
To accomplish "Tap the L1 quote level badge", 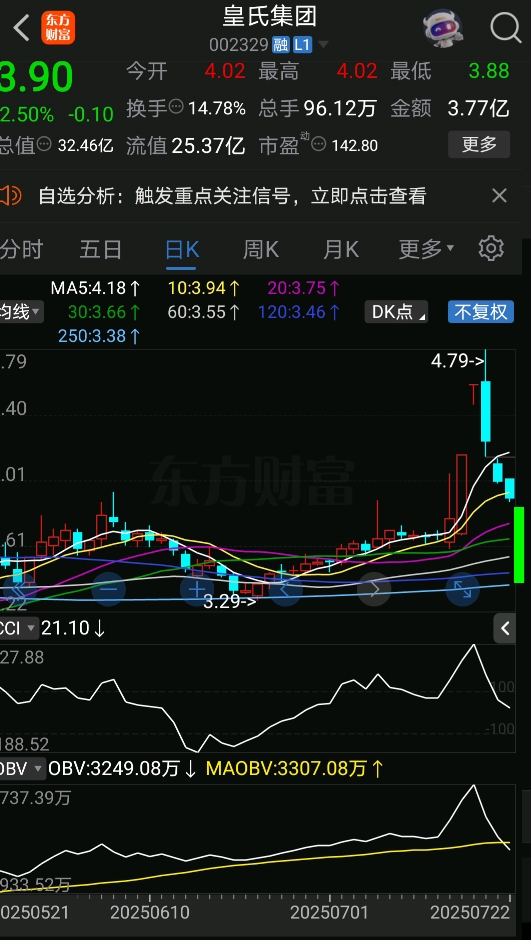I will pyautogui.click(x=303, y=44).
